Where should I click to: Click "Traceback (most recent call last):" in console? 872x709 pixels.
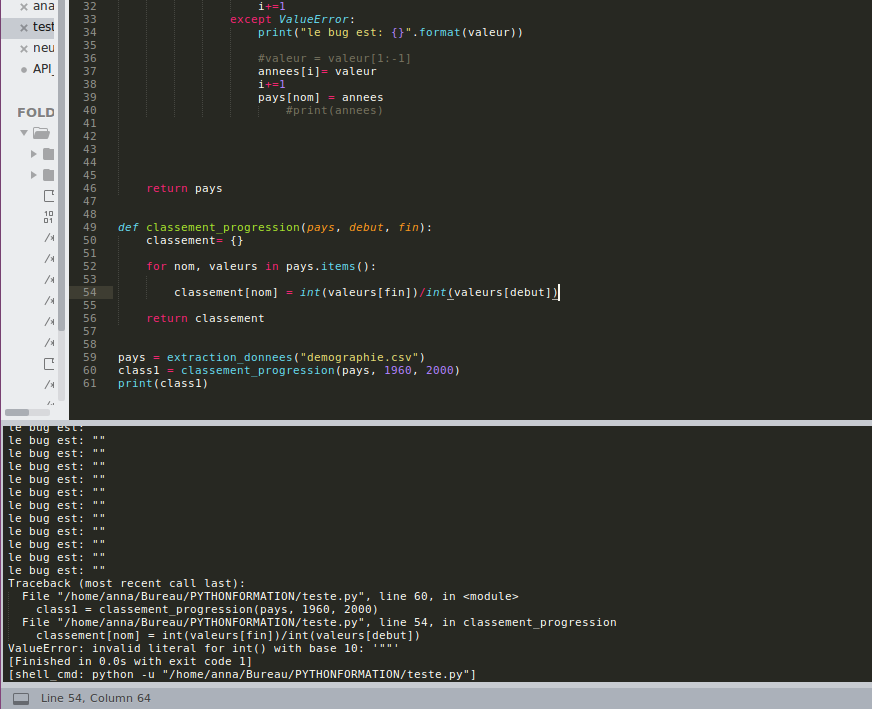tap(127, 583)
